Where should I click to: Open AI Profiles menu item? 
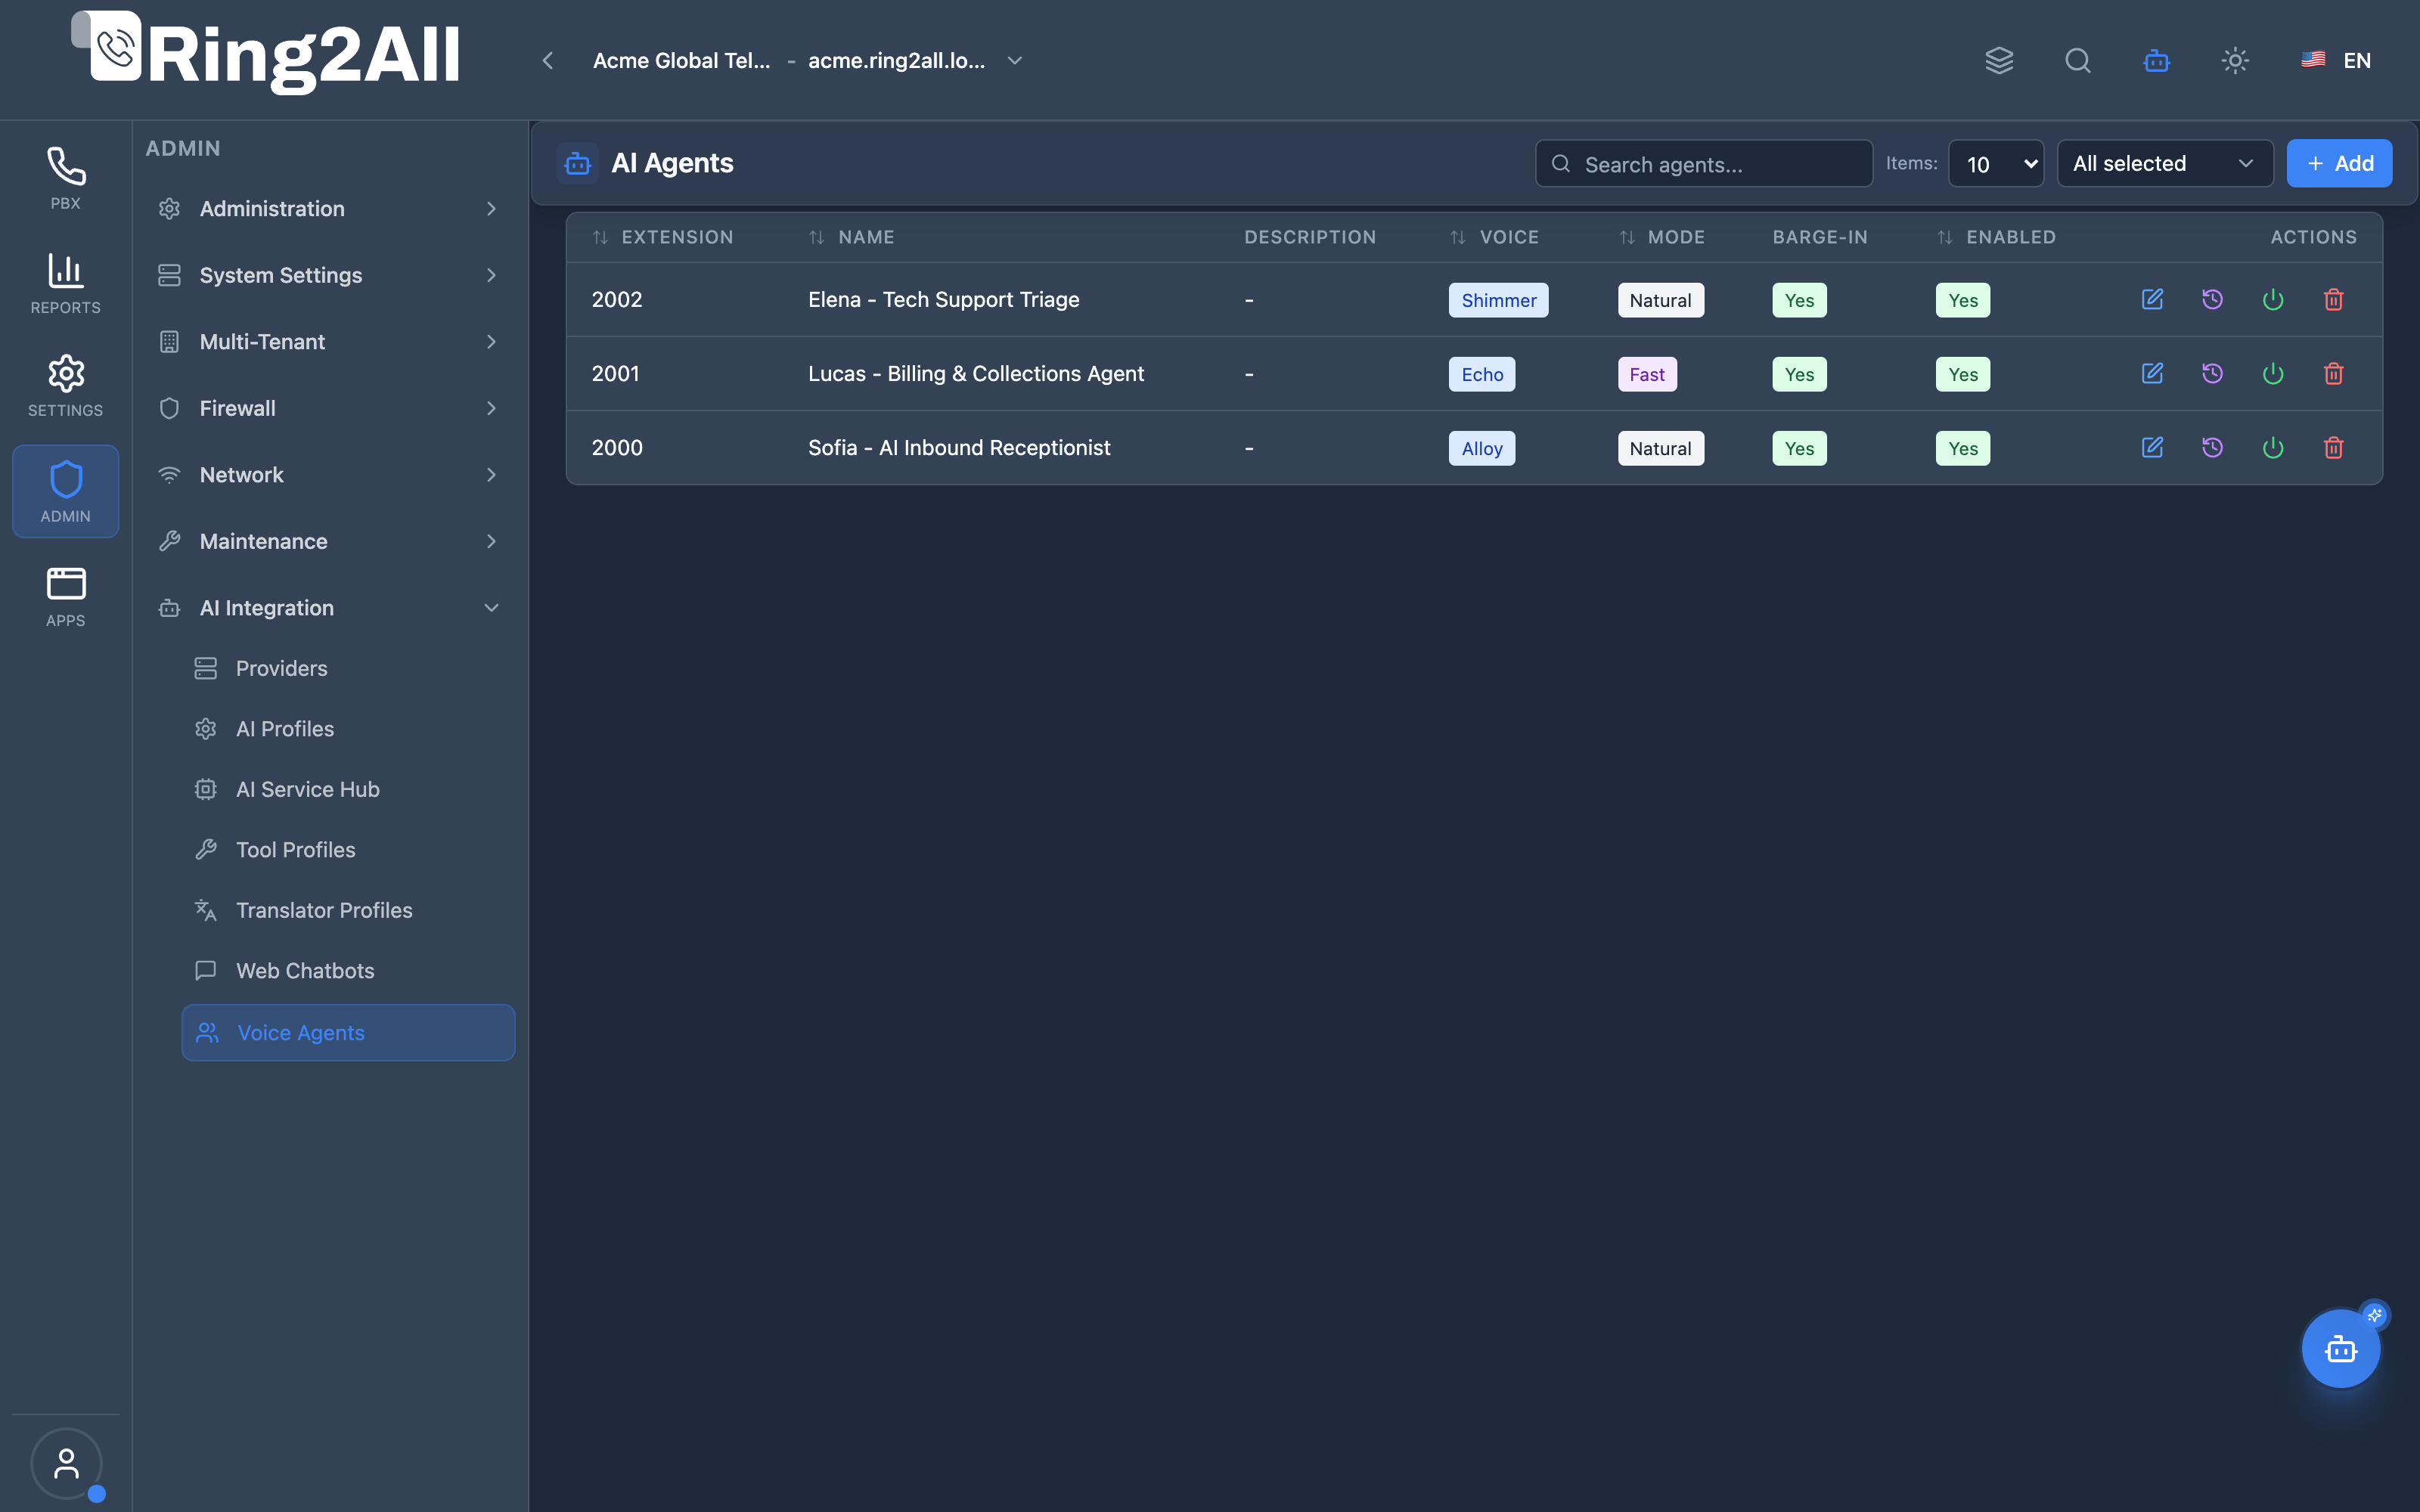(x=348, y=729)
